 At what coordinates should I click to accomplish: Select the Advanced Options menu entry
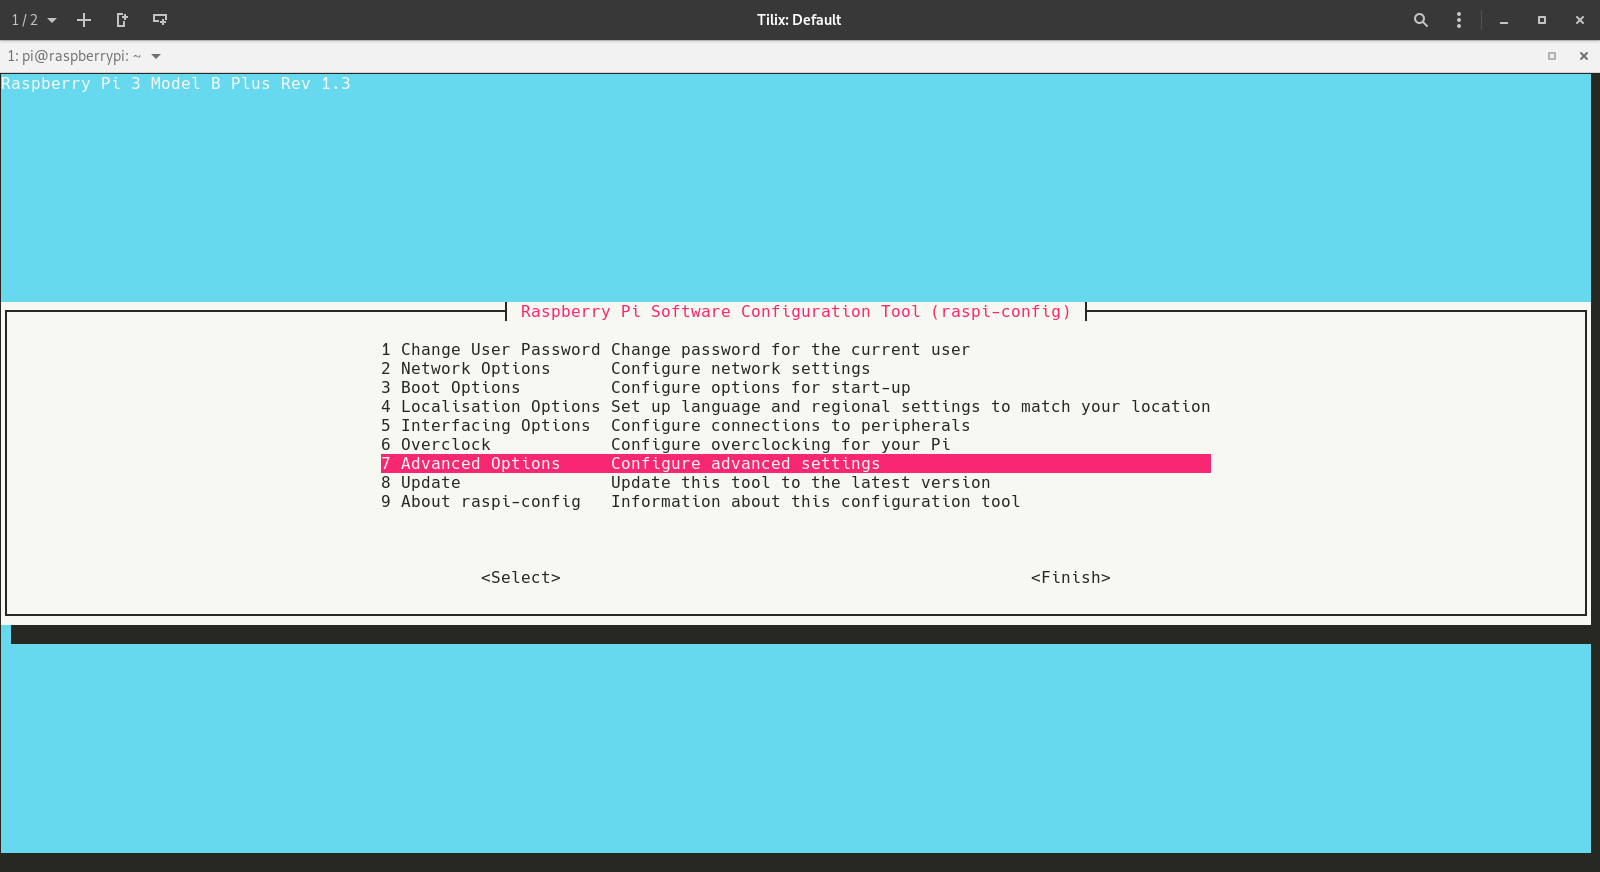tap(480, 464)
